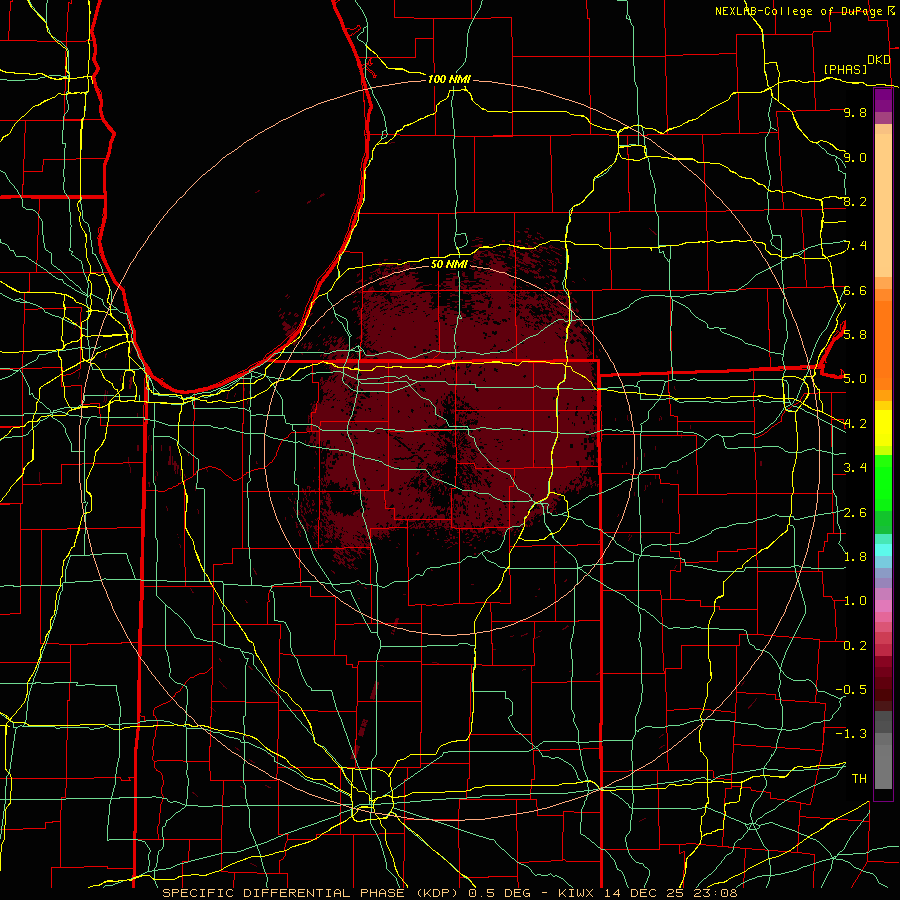900x900 pixels.
Task: Click the 1.8 legend value
Action: (855, 556)
